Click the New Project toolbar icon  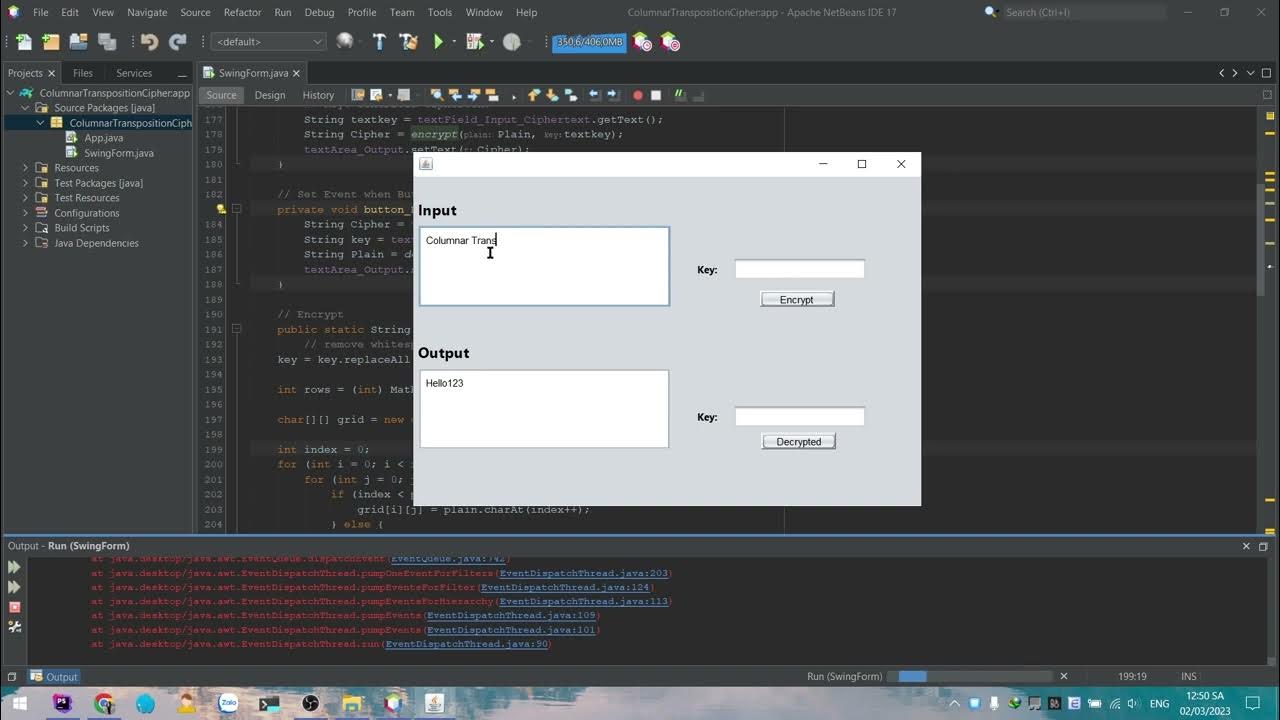[x=51, y=42]
